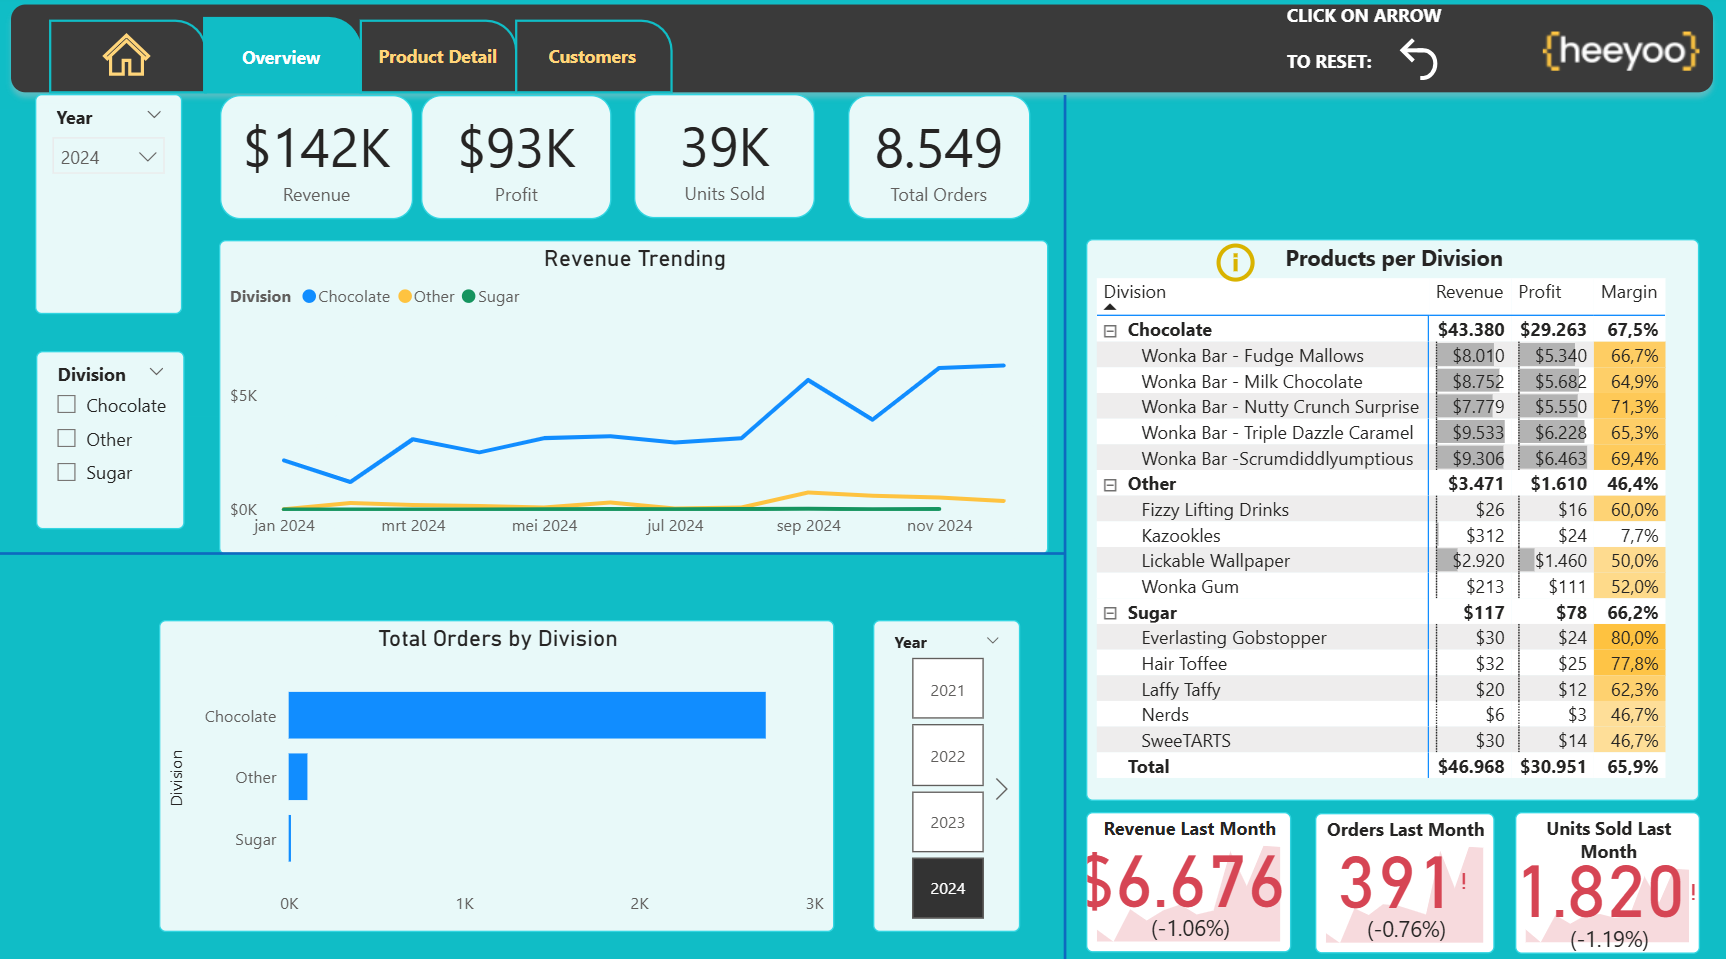The image size is (1726, 959).
Task: Select the Everlasting Gobstopper row
Action: tap(1381, 638)
